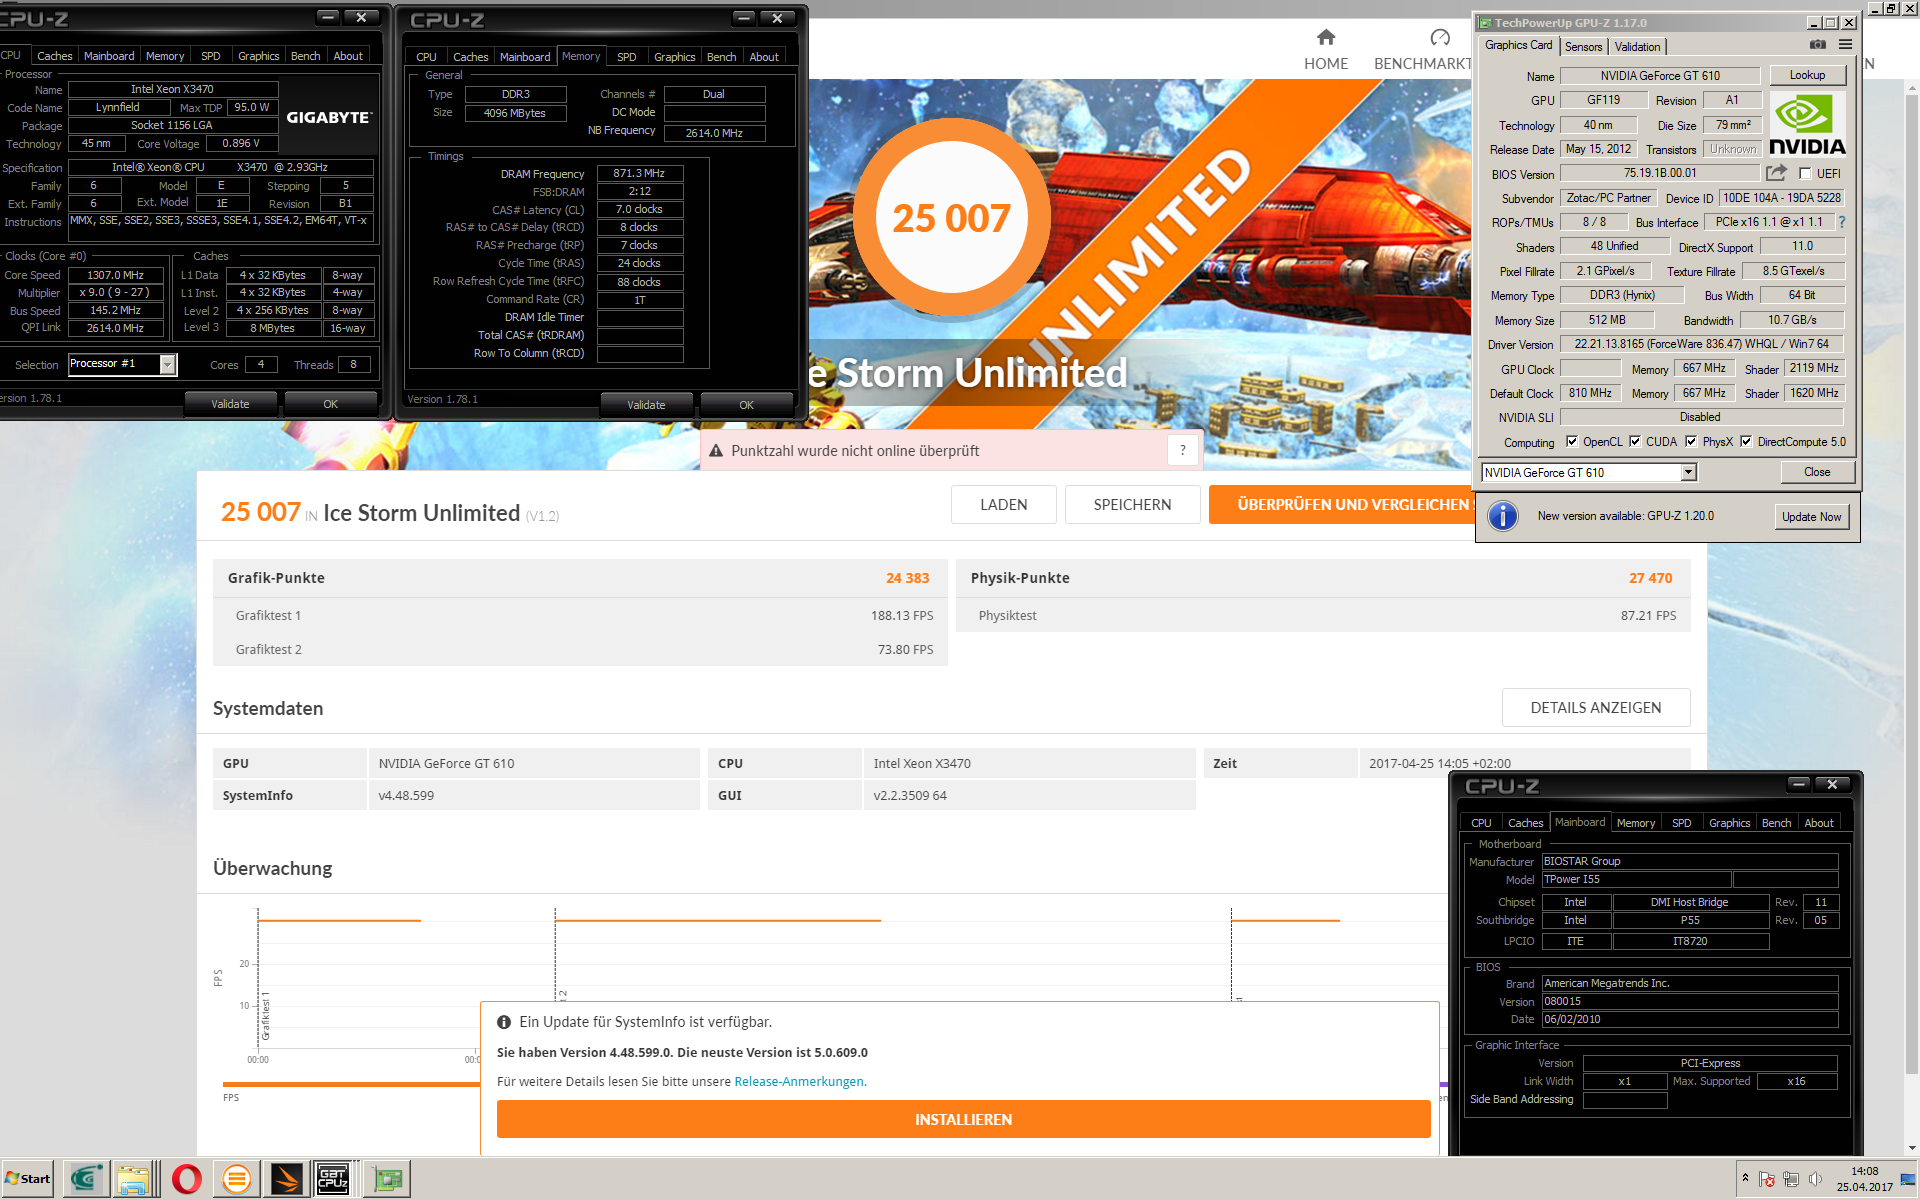Image resolution: width=1920 pixels, height=1200 pixels.
Task: Open Windows Explorer from the taskbar
Action: pyautogui.click(x=134, y=1179)
